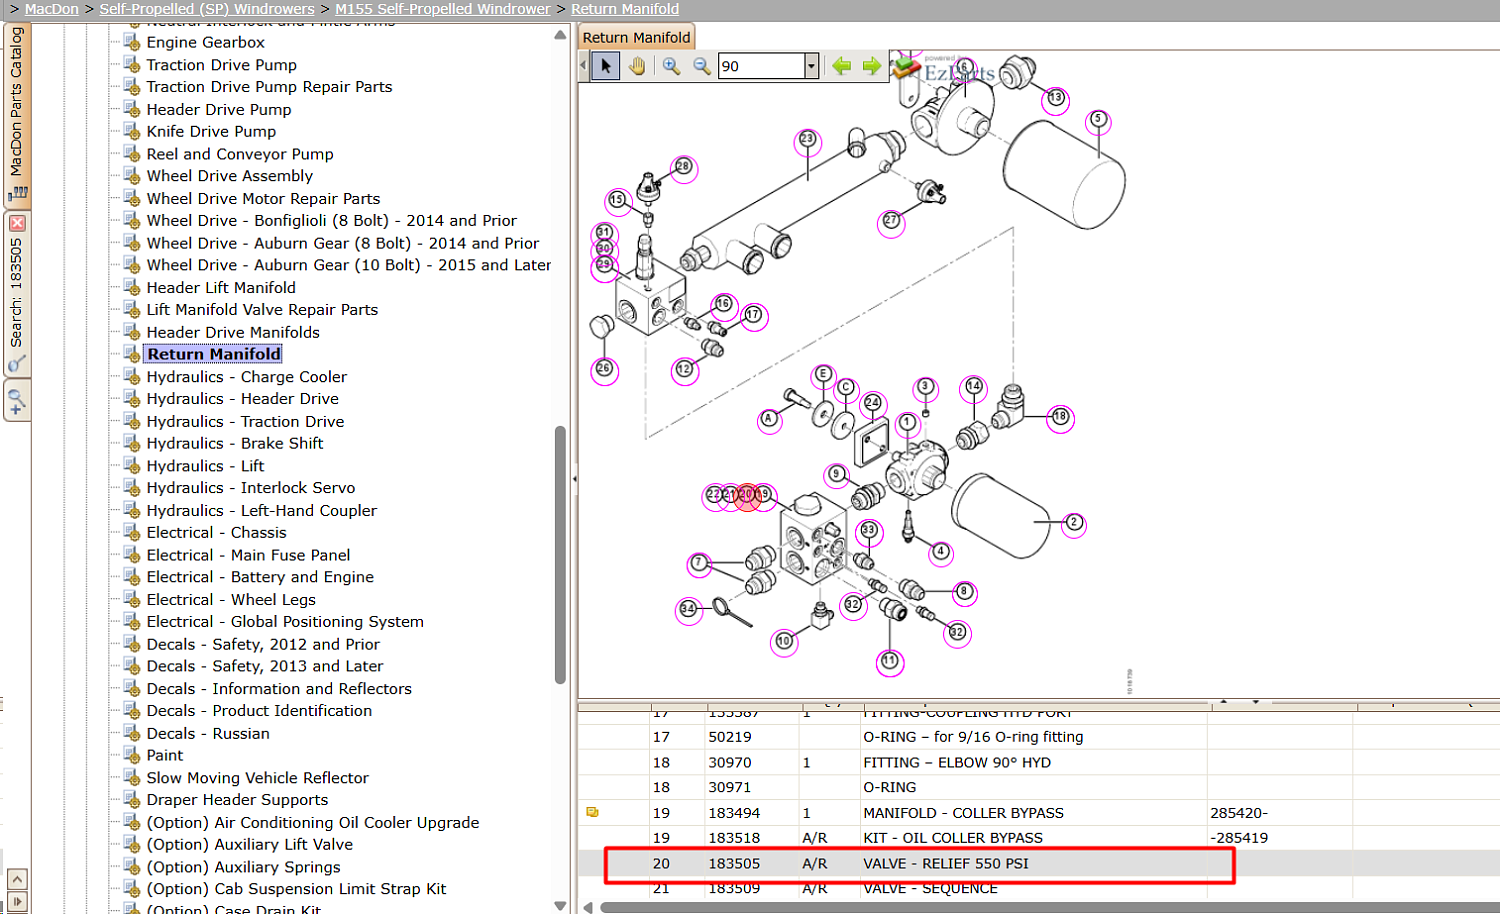Click part number 183518 in the list
This screenshot has height=914, width=1500.
(x=734, y=838)
